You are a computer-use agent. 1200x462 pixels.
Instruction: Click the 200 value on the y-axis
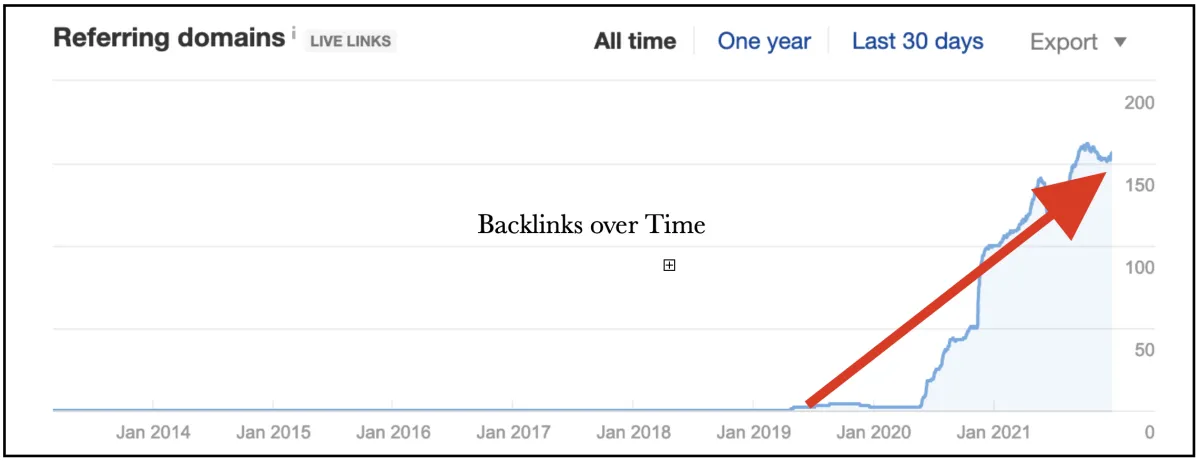coord(1139,103)
